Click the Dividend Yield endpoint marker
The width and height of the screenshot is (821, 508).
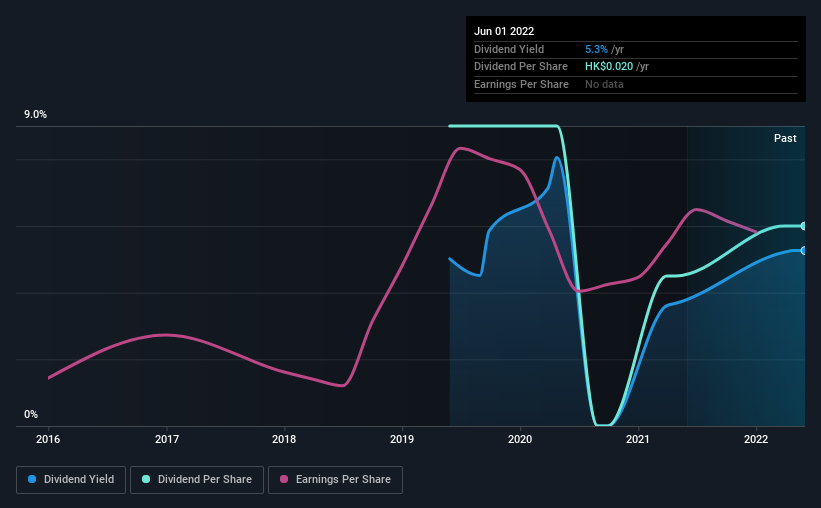point(803,250)
